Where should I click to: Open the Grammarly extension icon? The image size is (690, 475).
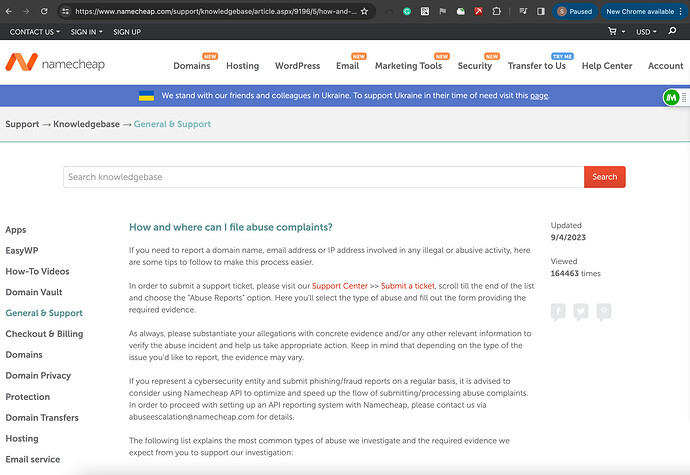click(x=407, y=11)
